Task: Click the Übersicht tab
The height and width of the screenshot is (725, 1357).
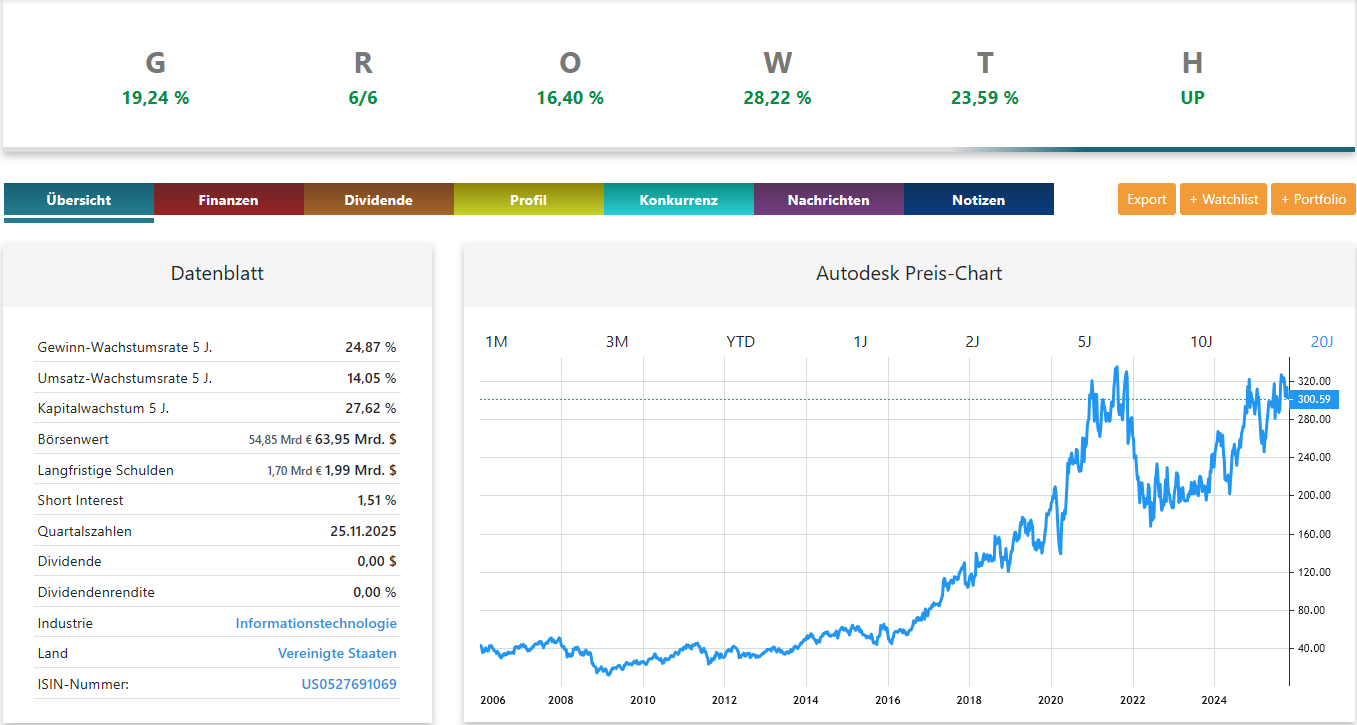Action: [78, 200]
